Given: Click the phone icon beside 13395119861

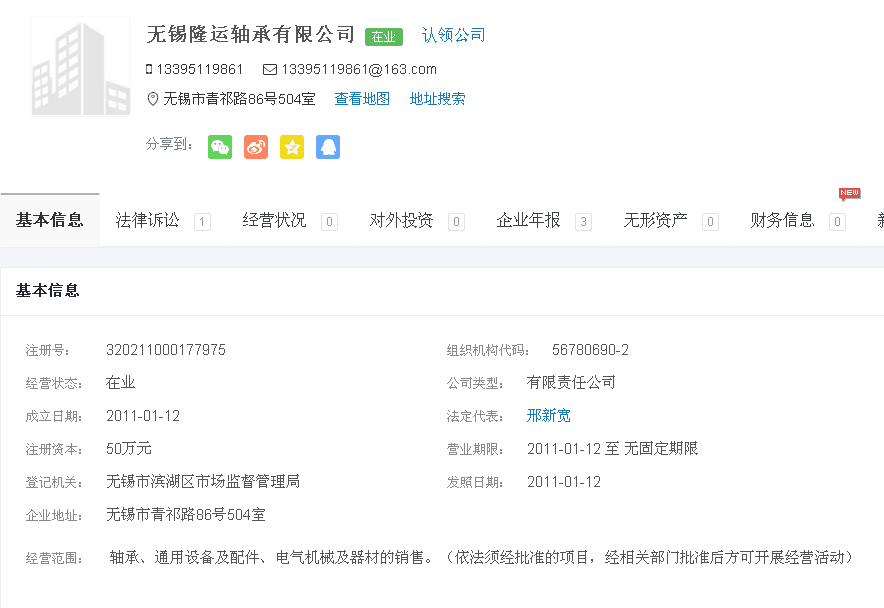Looking at the screenshot, I should [x=149, y=70].
